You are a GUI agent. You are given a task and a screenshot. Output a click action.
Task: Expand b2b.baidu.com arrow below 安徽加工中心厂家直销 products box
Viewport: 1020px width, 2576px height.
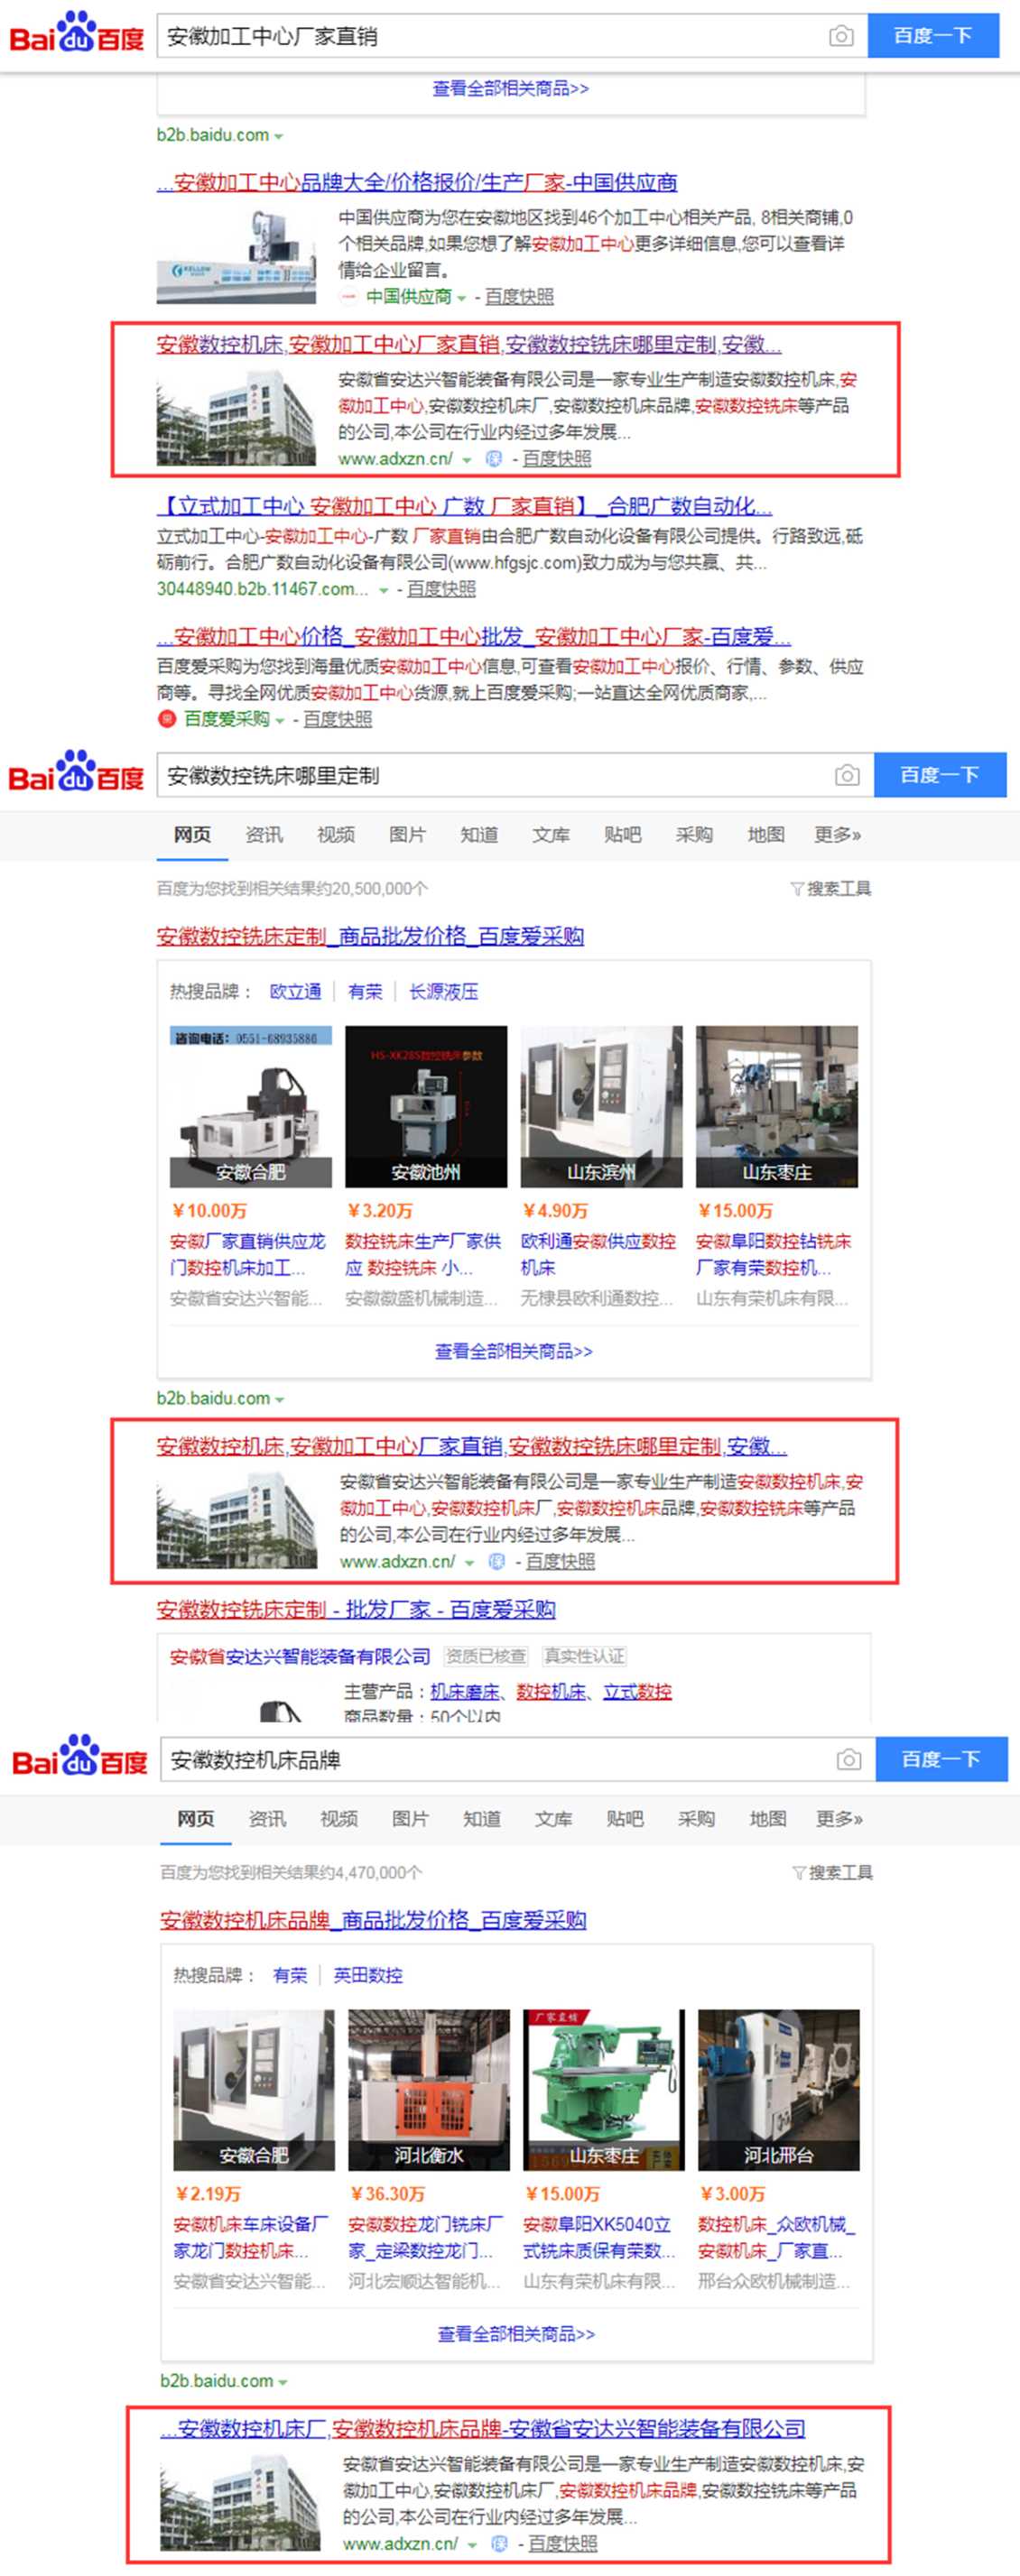click(278, 136)
